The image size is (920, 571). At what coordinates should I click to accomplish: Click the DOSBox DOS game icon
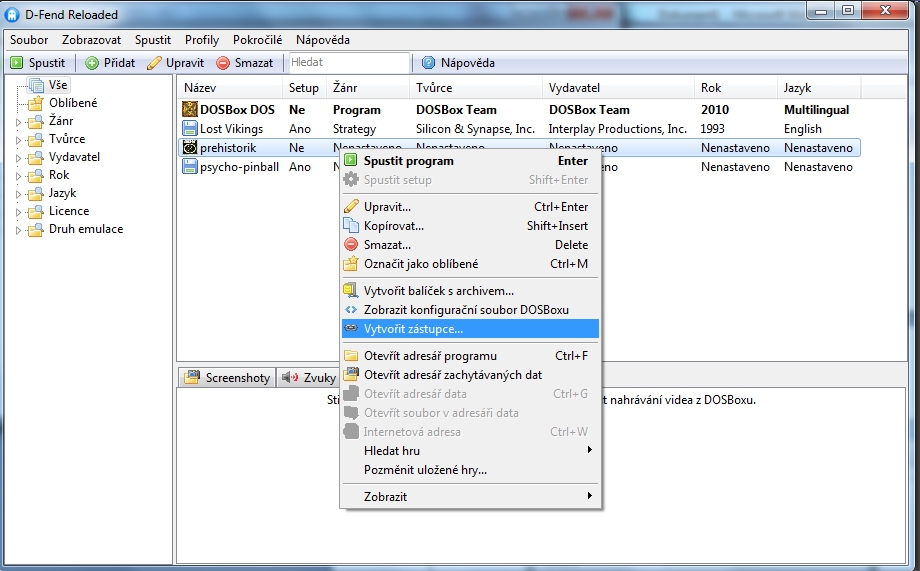click(x=190, y=110)
